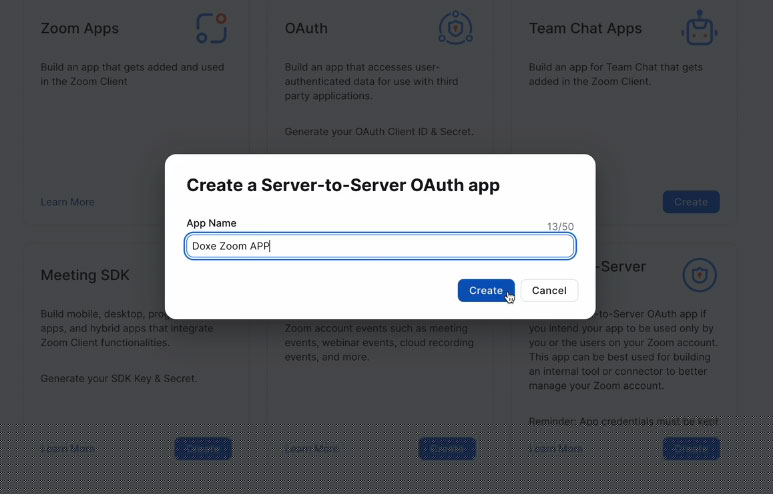Screen dimensions: 773x494
Task: Click the dialog heading Create a Server-to-Server OAuth app
Action: [343, 185]
